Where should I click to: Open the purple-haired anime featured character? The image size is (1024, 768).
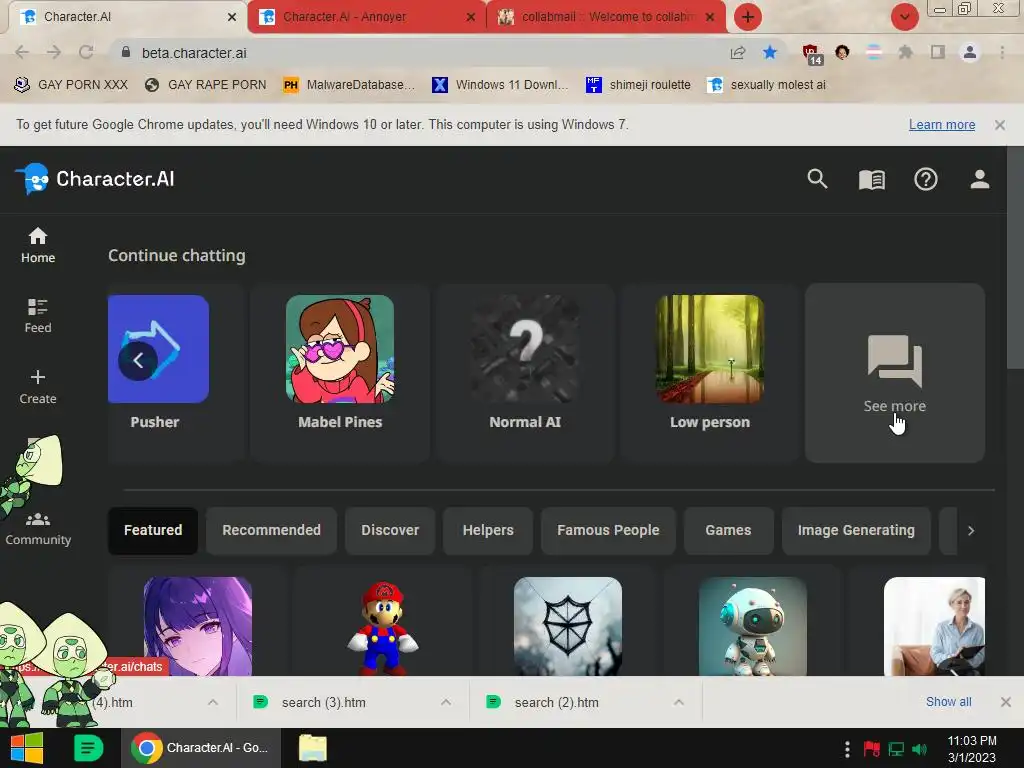(198, 626)
